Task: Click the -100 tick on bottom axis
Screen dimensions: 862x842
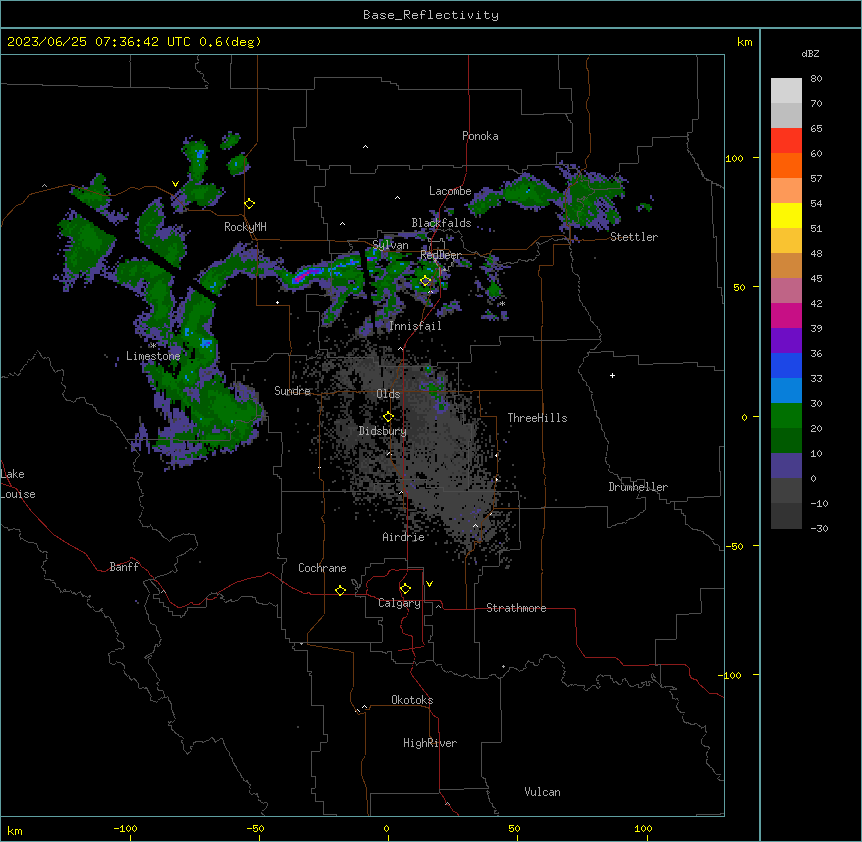Action: coord(125,828)
